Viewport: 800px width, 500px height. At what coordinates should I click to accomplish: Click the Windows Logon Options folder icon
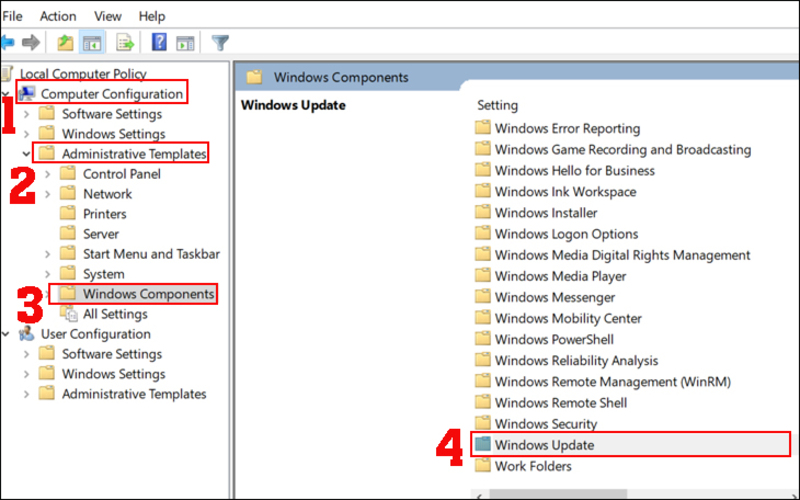(x=483, y=233)
